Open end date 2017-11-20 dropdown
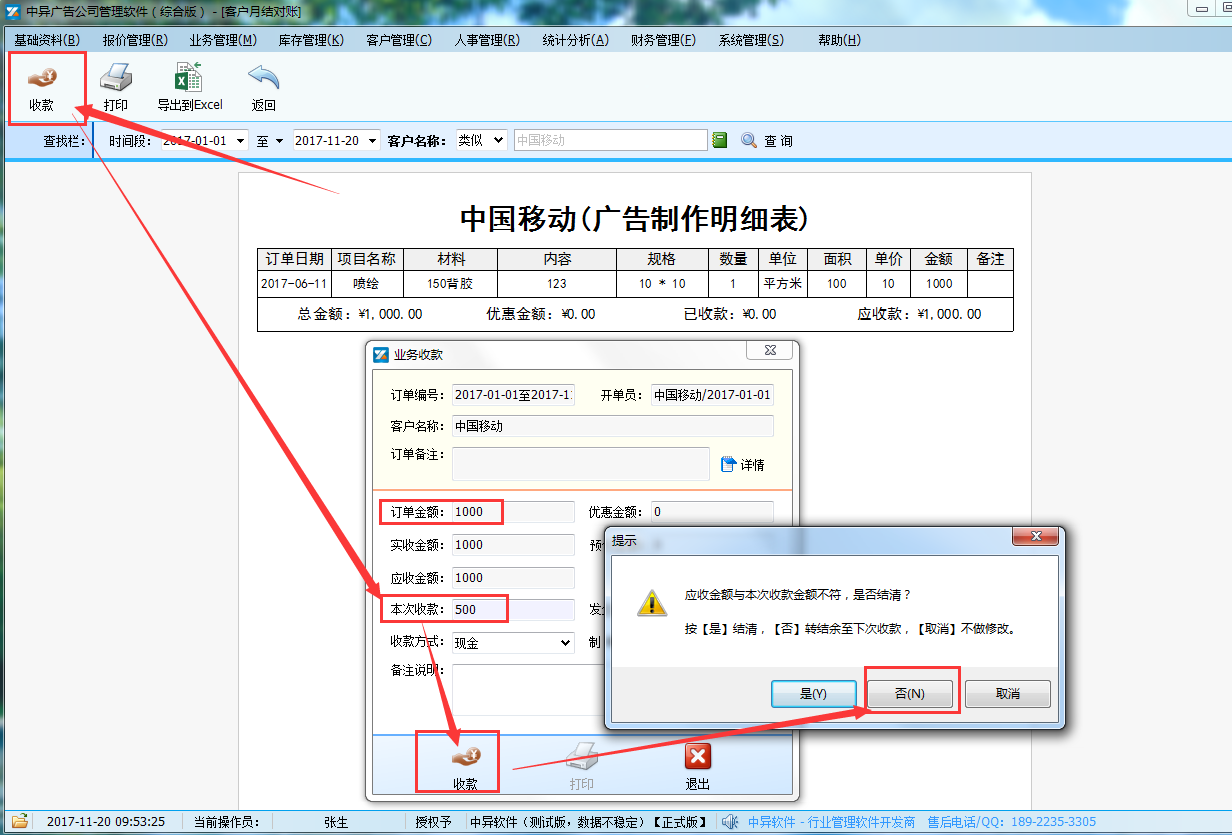 tap(373, 141)
